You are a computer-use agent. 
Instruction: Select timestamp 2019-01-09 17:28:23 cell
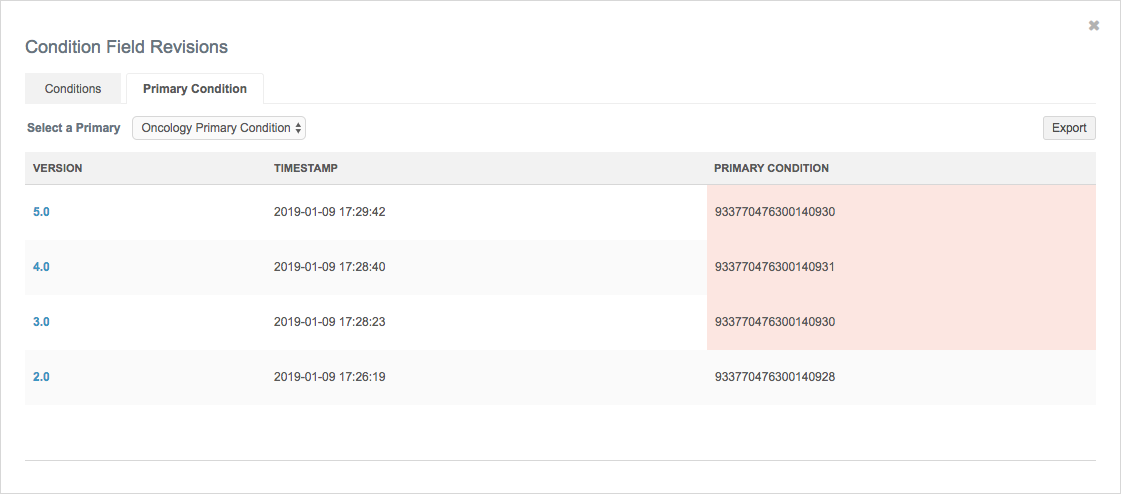click(329, 322)
